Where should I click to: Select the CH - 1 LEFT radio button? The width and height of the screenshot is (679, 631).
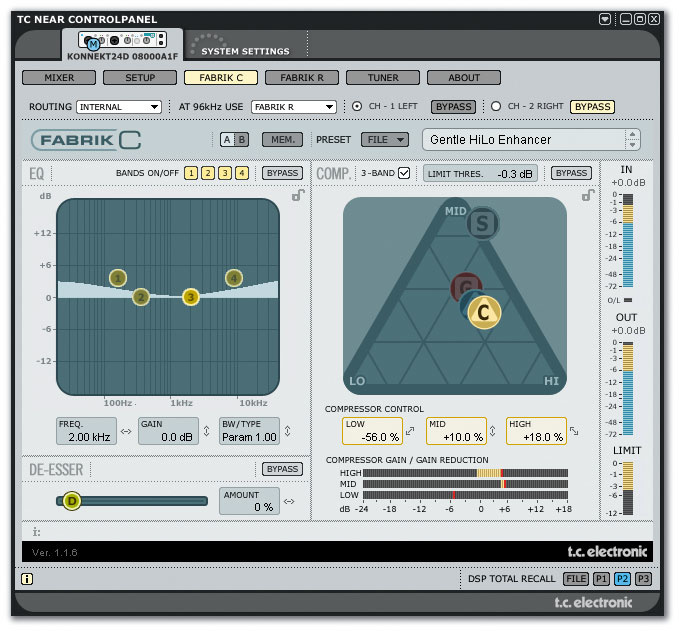[357, 107]
